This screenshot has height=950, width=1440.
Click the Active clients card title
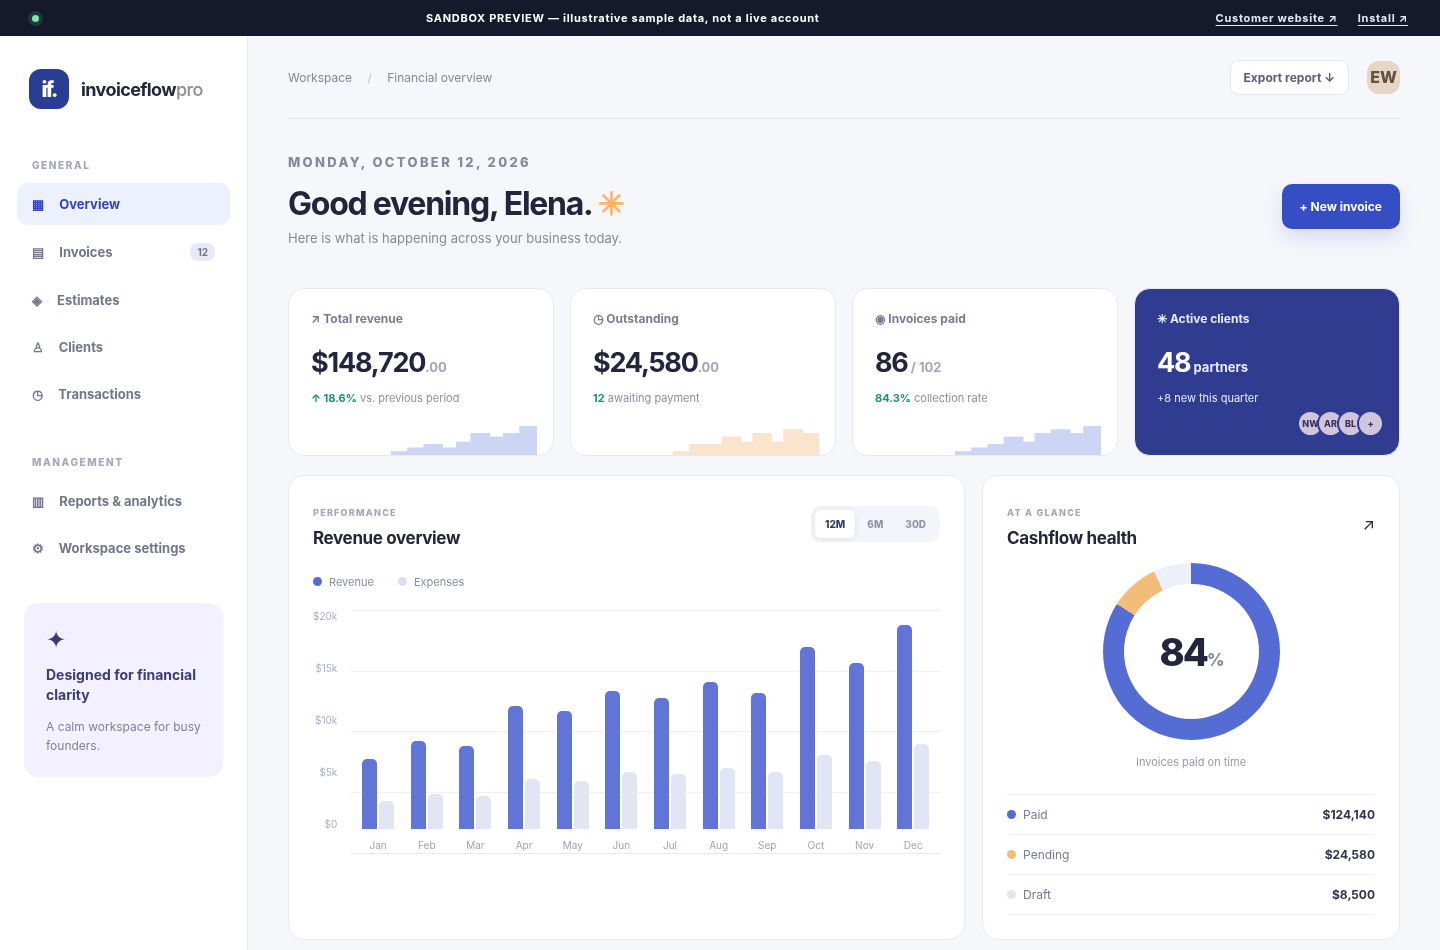(x=1203, y=319)
